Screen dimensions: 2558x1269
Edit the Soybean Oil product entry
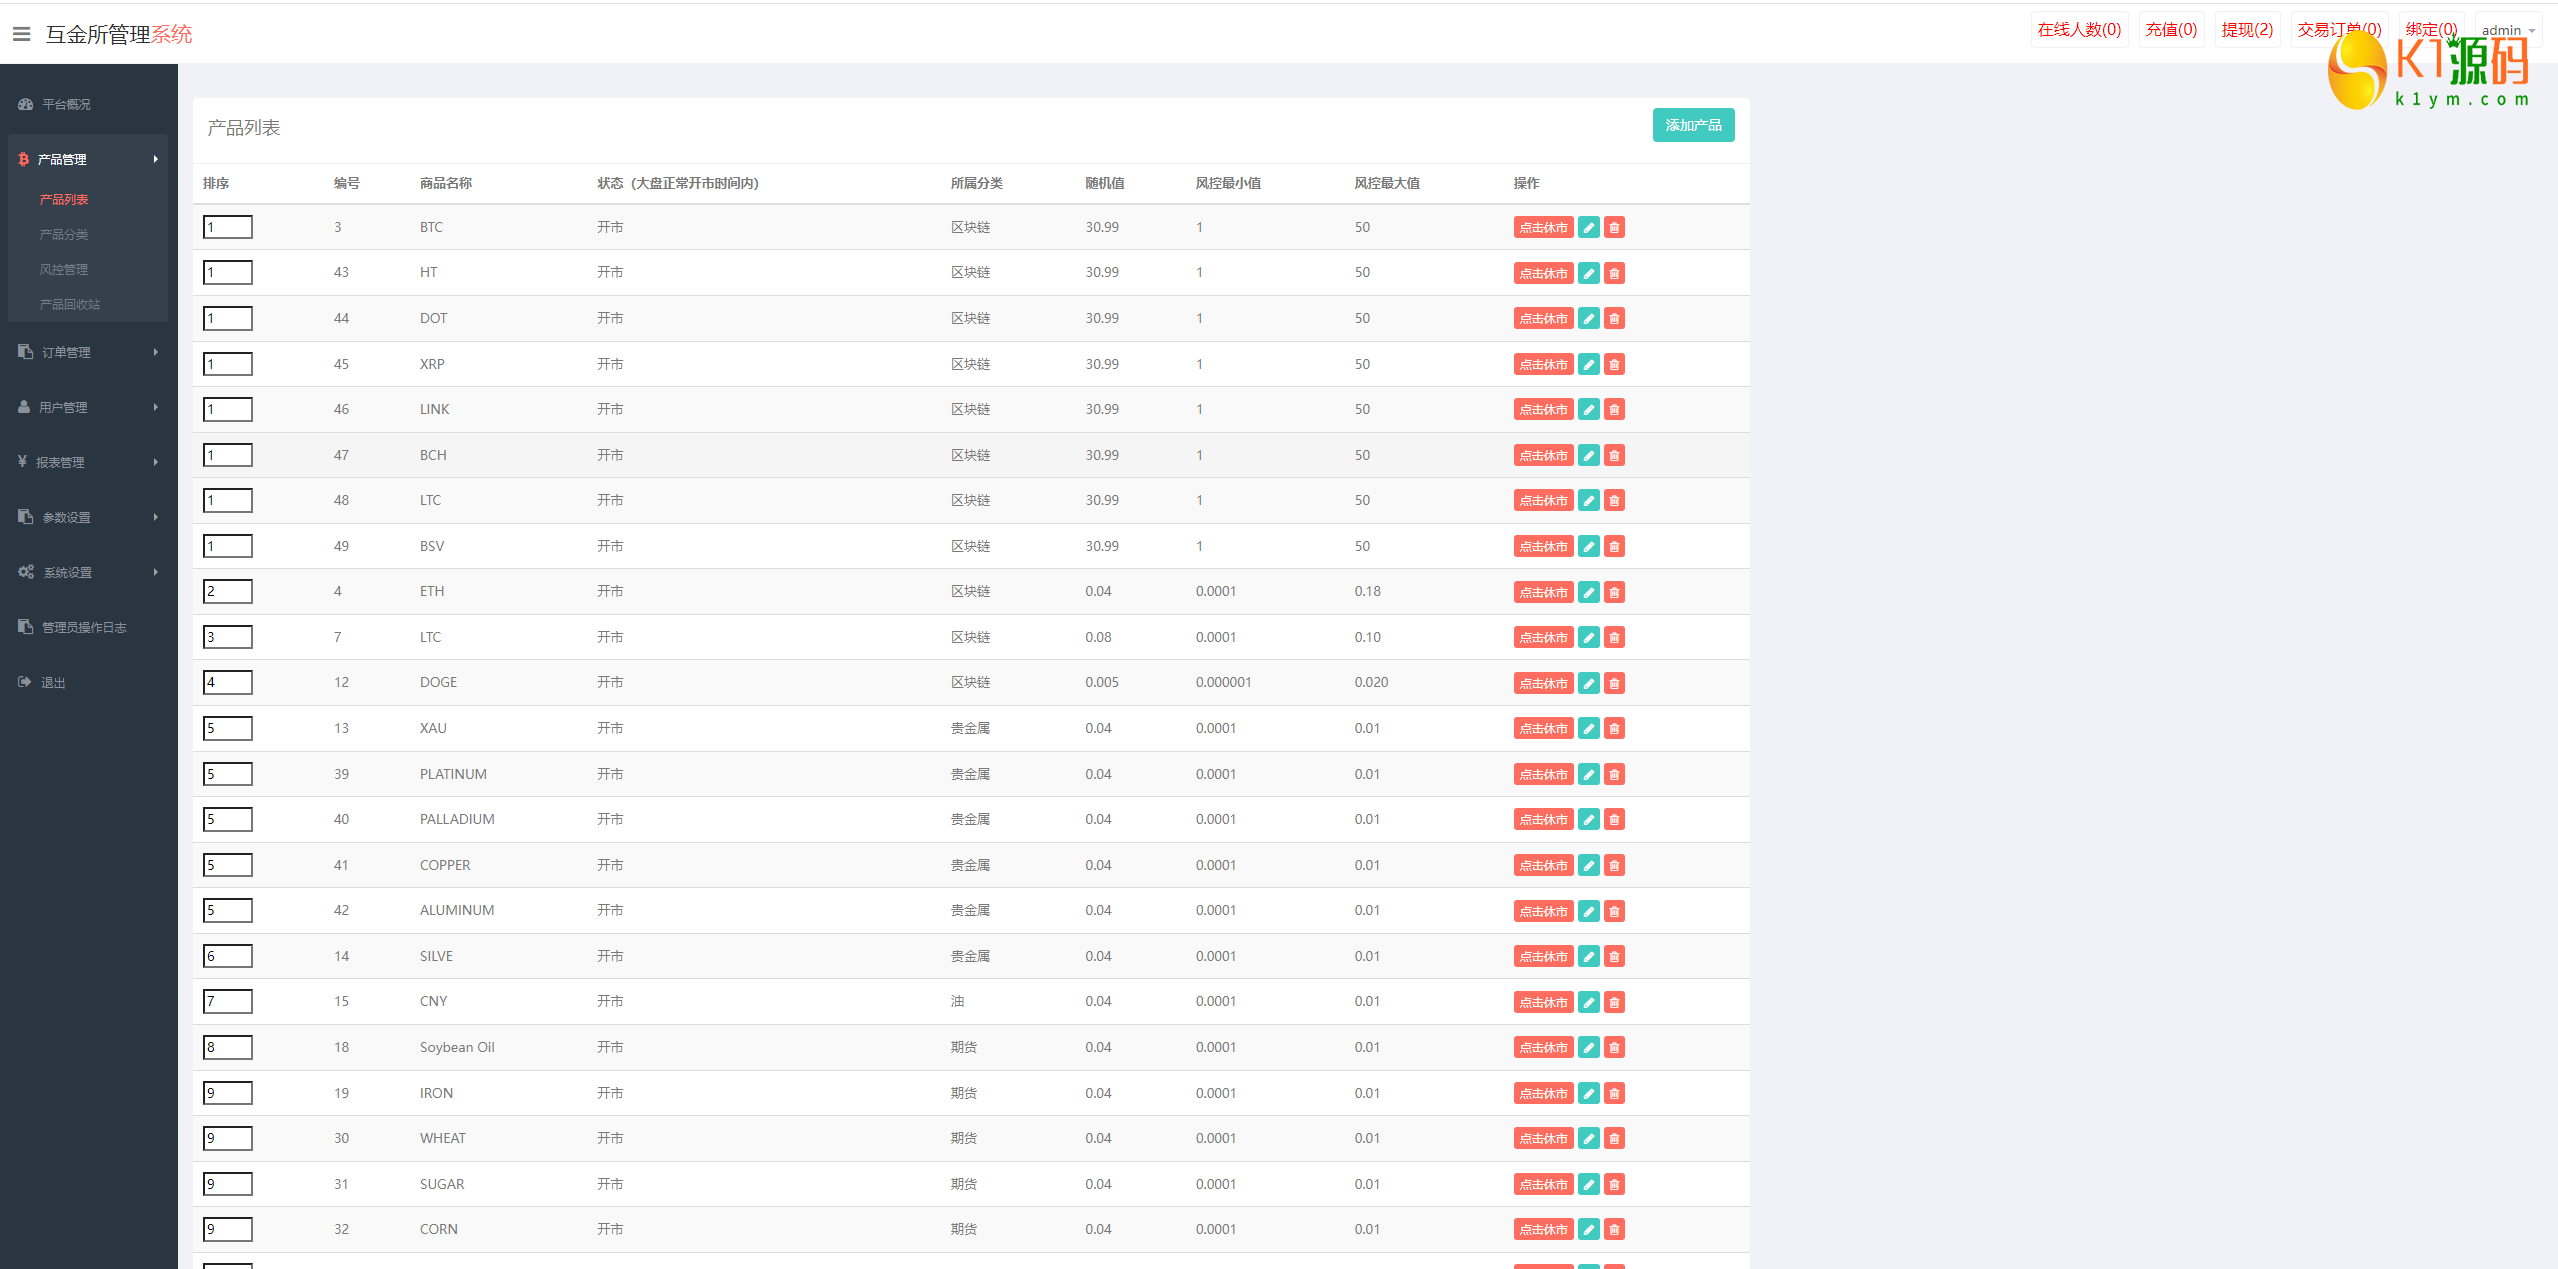(x=1588, y=1048)
